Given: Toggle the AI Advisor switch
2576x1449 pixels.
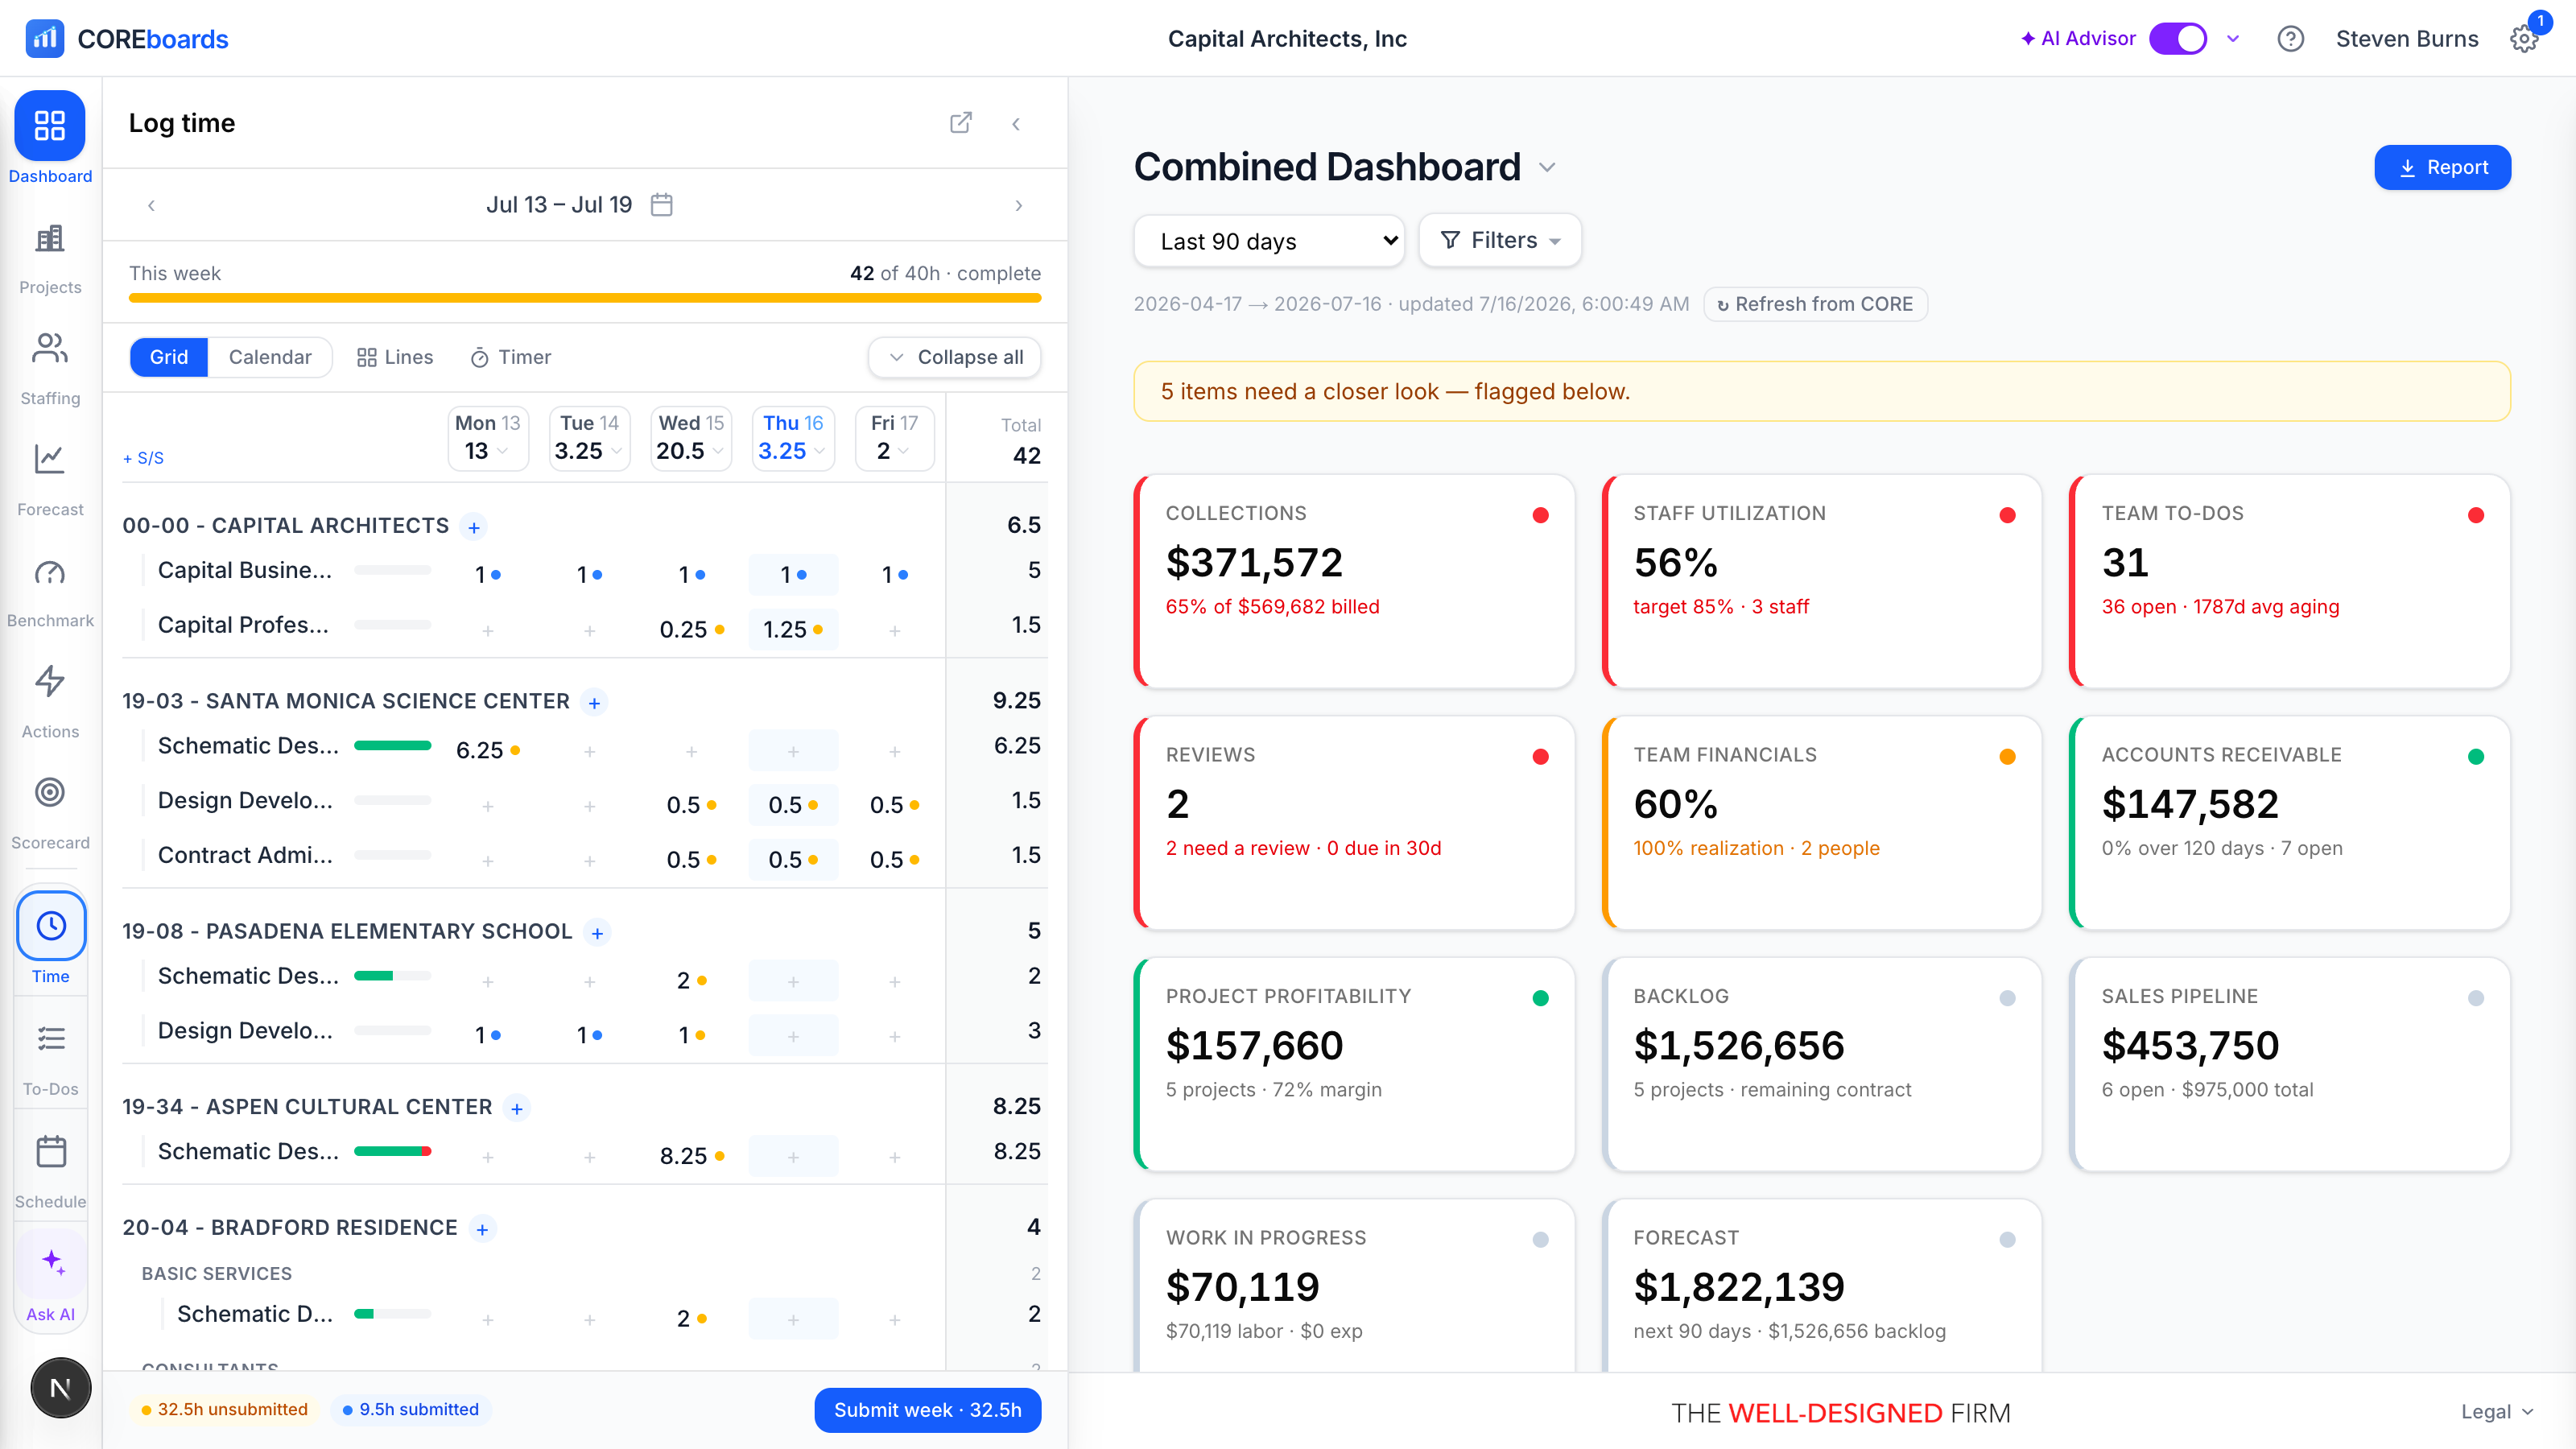Looking at the screenshot, I should (2177, 39).
